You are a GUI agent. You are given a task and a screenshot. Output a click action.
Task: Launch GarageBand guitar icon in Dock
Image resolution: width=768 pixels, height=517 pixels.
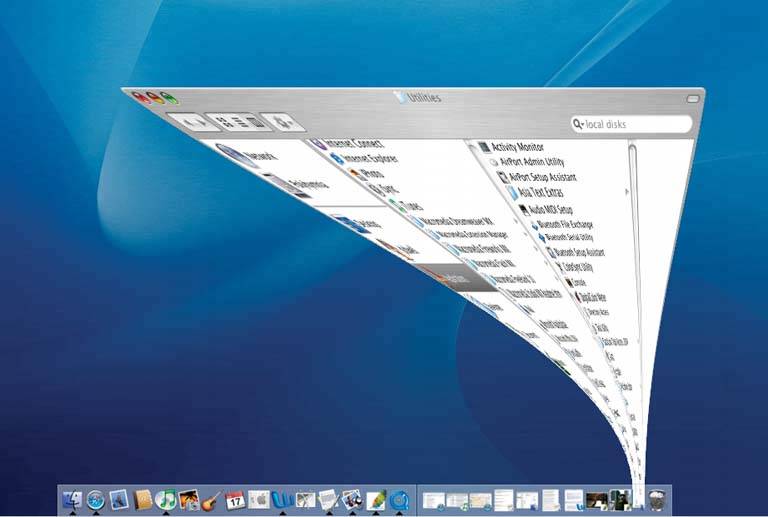210,498
